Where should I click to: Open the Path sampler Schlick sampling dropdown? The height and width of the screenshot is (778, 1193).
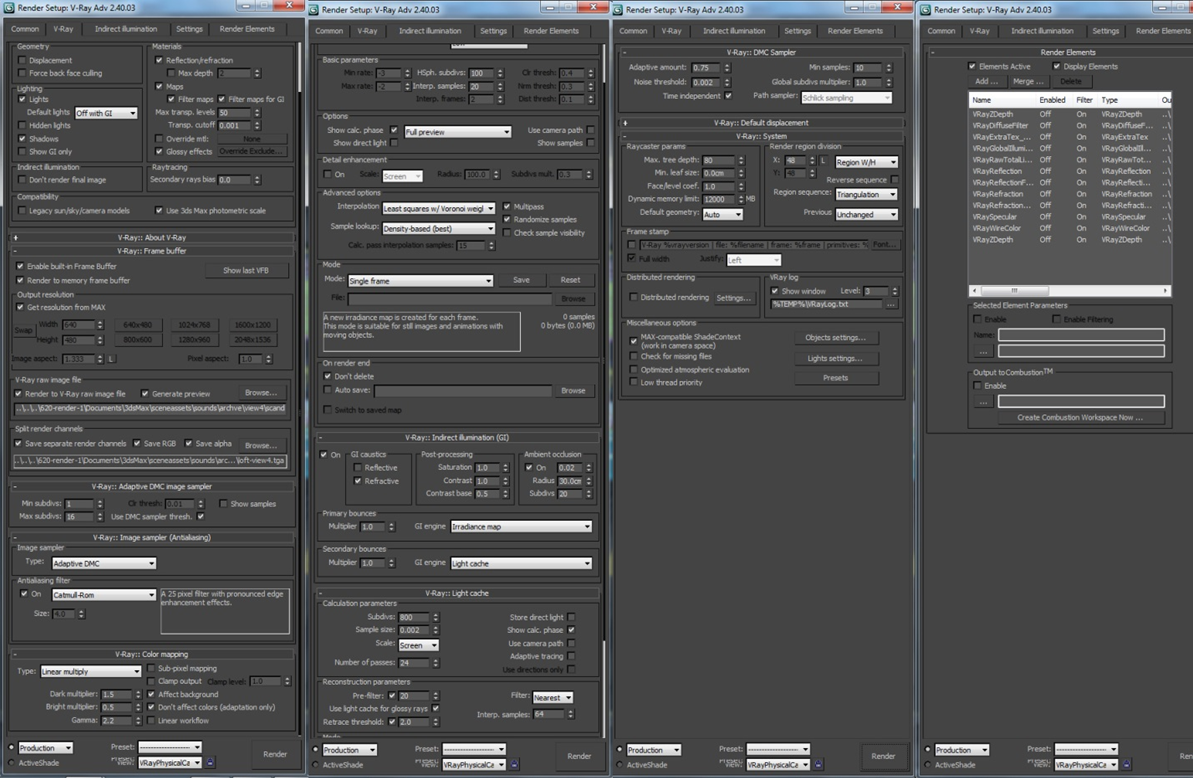[x=846, y=97]
